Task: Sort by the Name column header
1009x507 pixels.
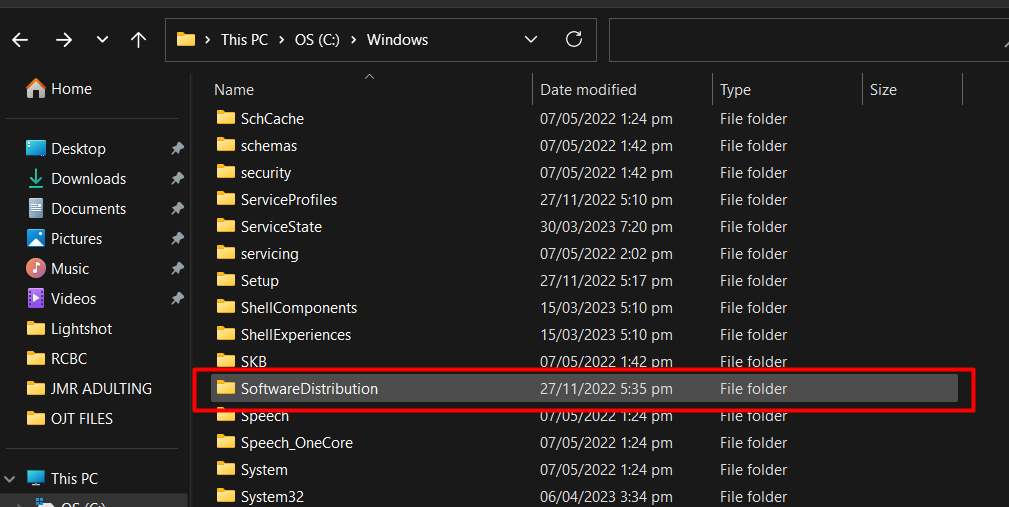Action: (x=234, y=90)
